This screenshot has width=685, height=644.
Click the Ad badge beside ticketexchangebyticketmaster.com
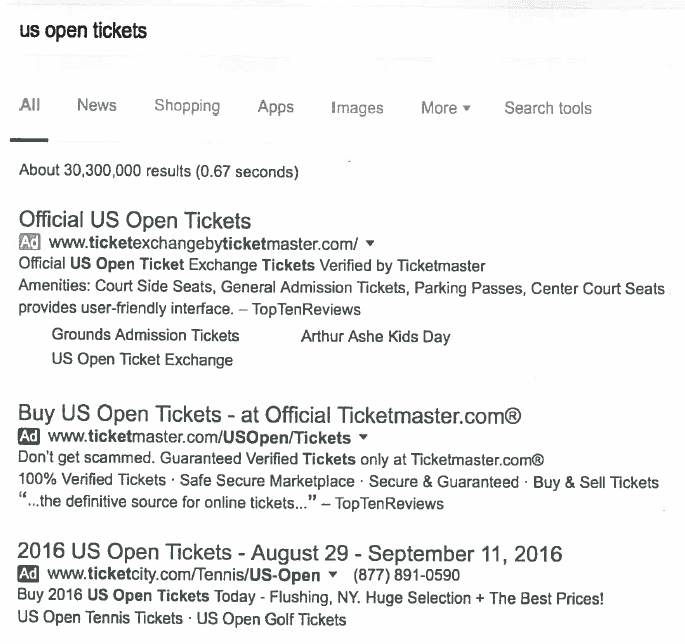30,242
